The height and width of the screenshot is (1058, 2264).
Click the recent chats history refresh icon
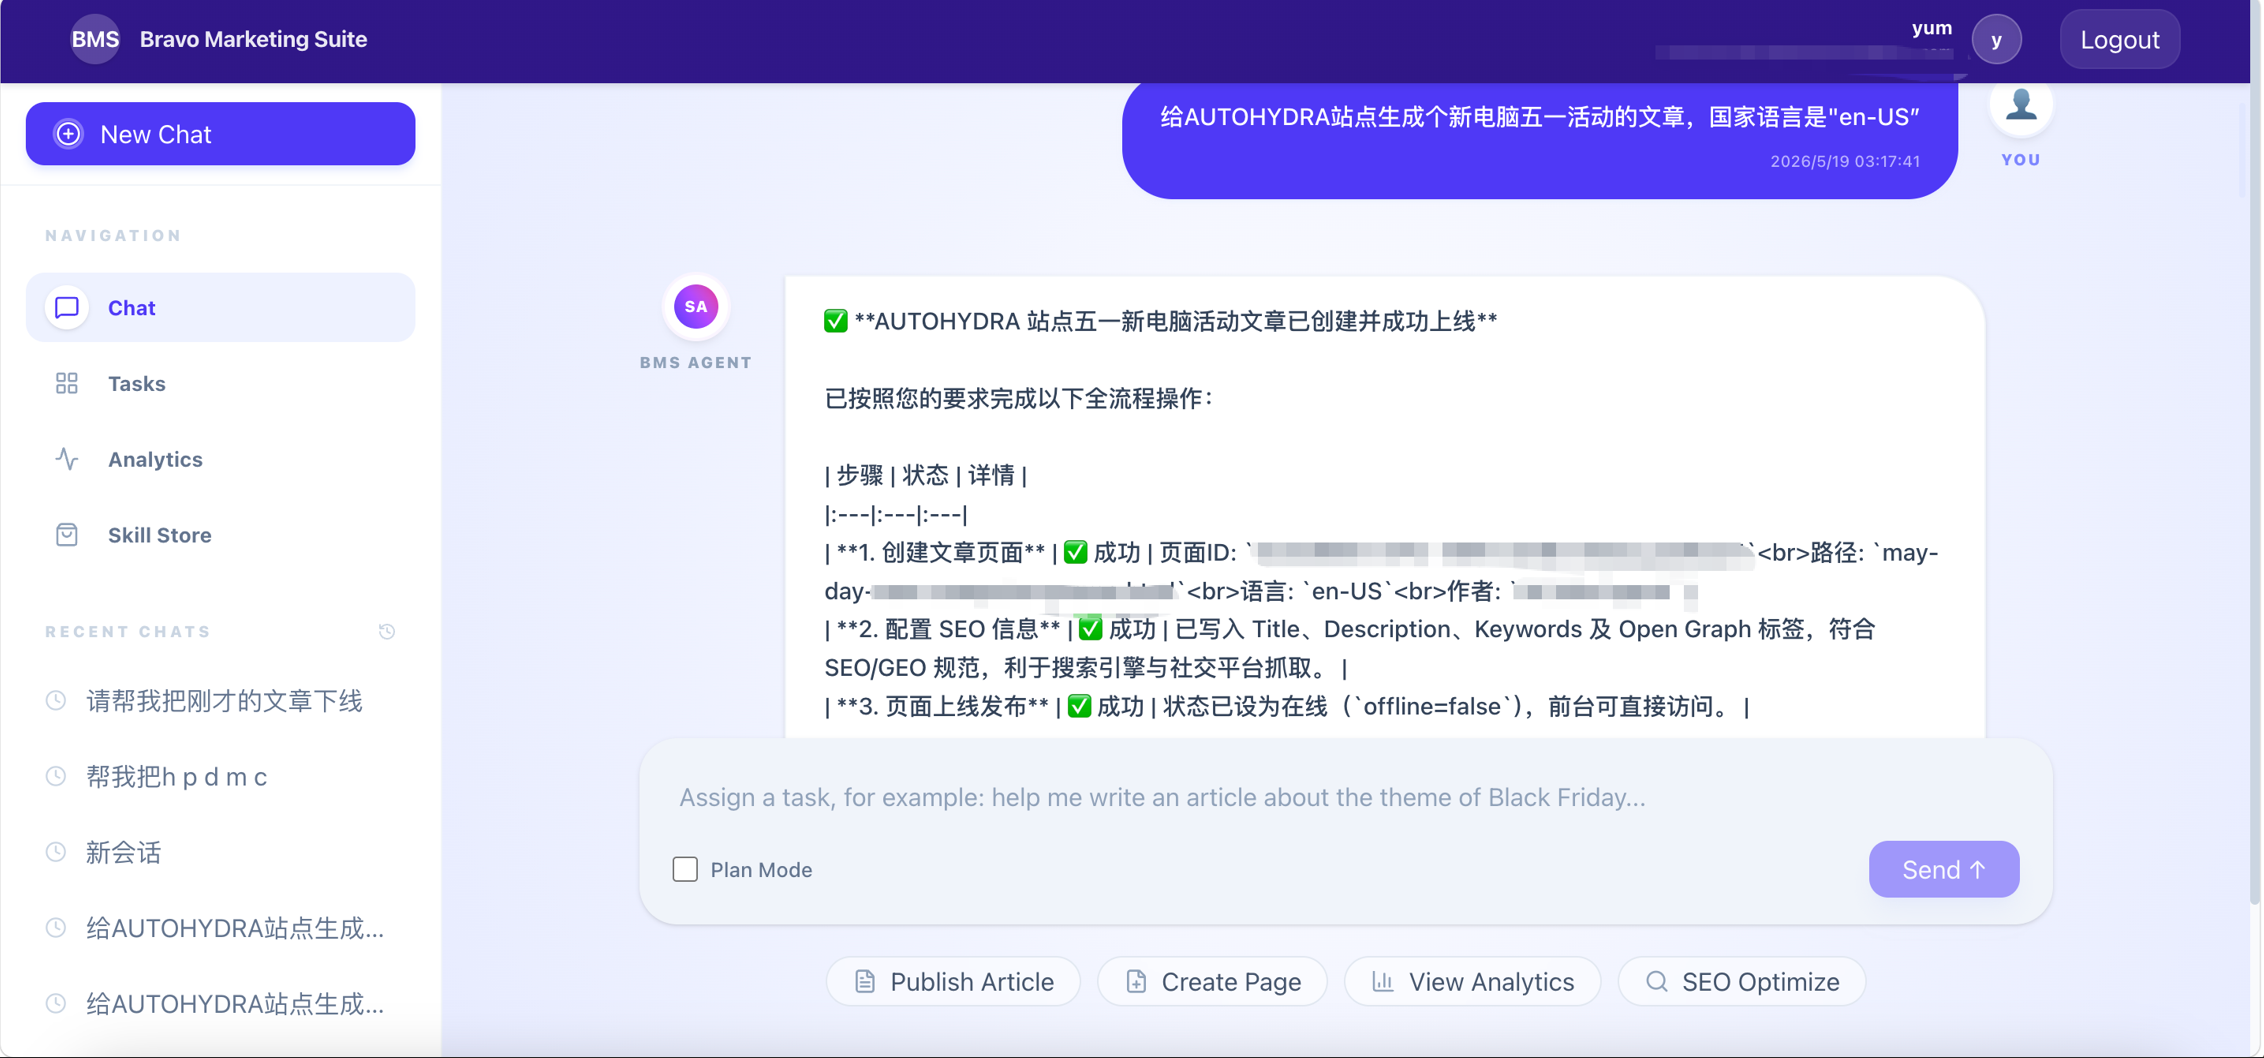pos(387,631)
